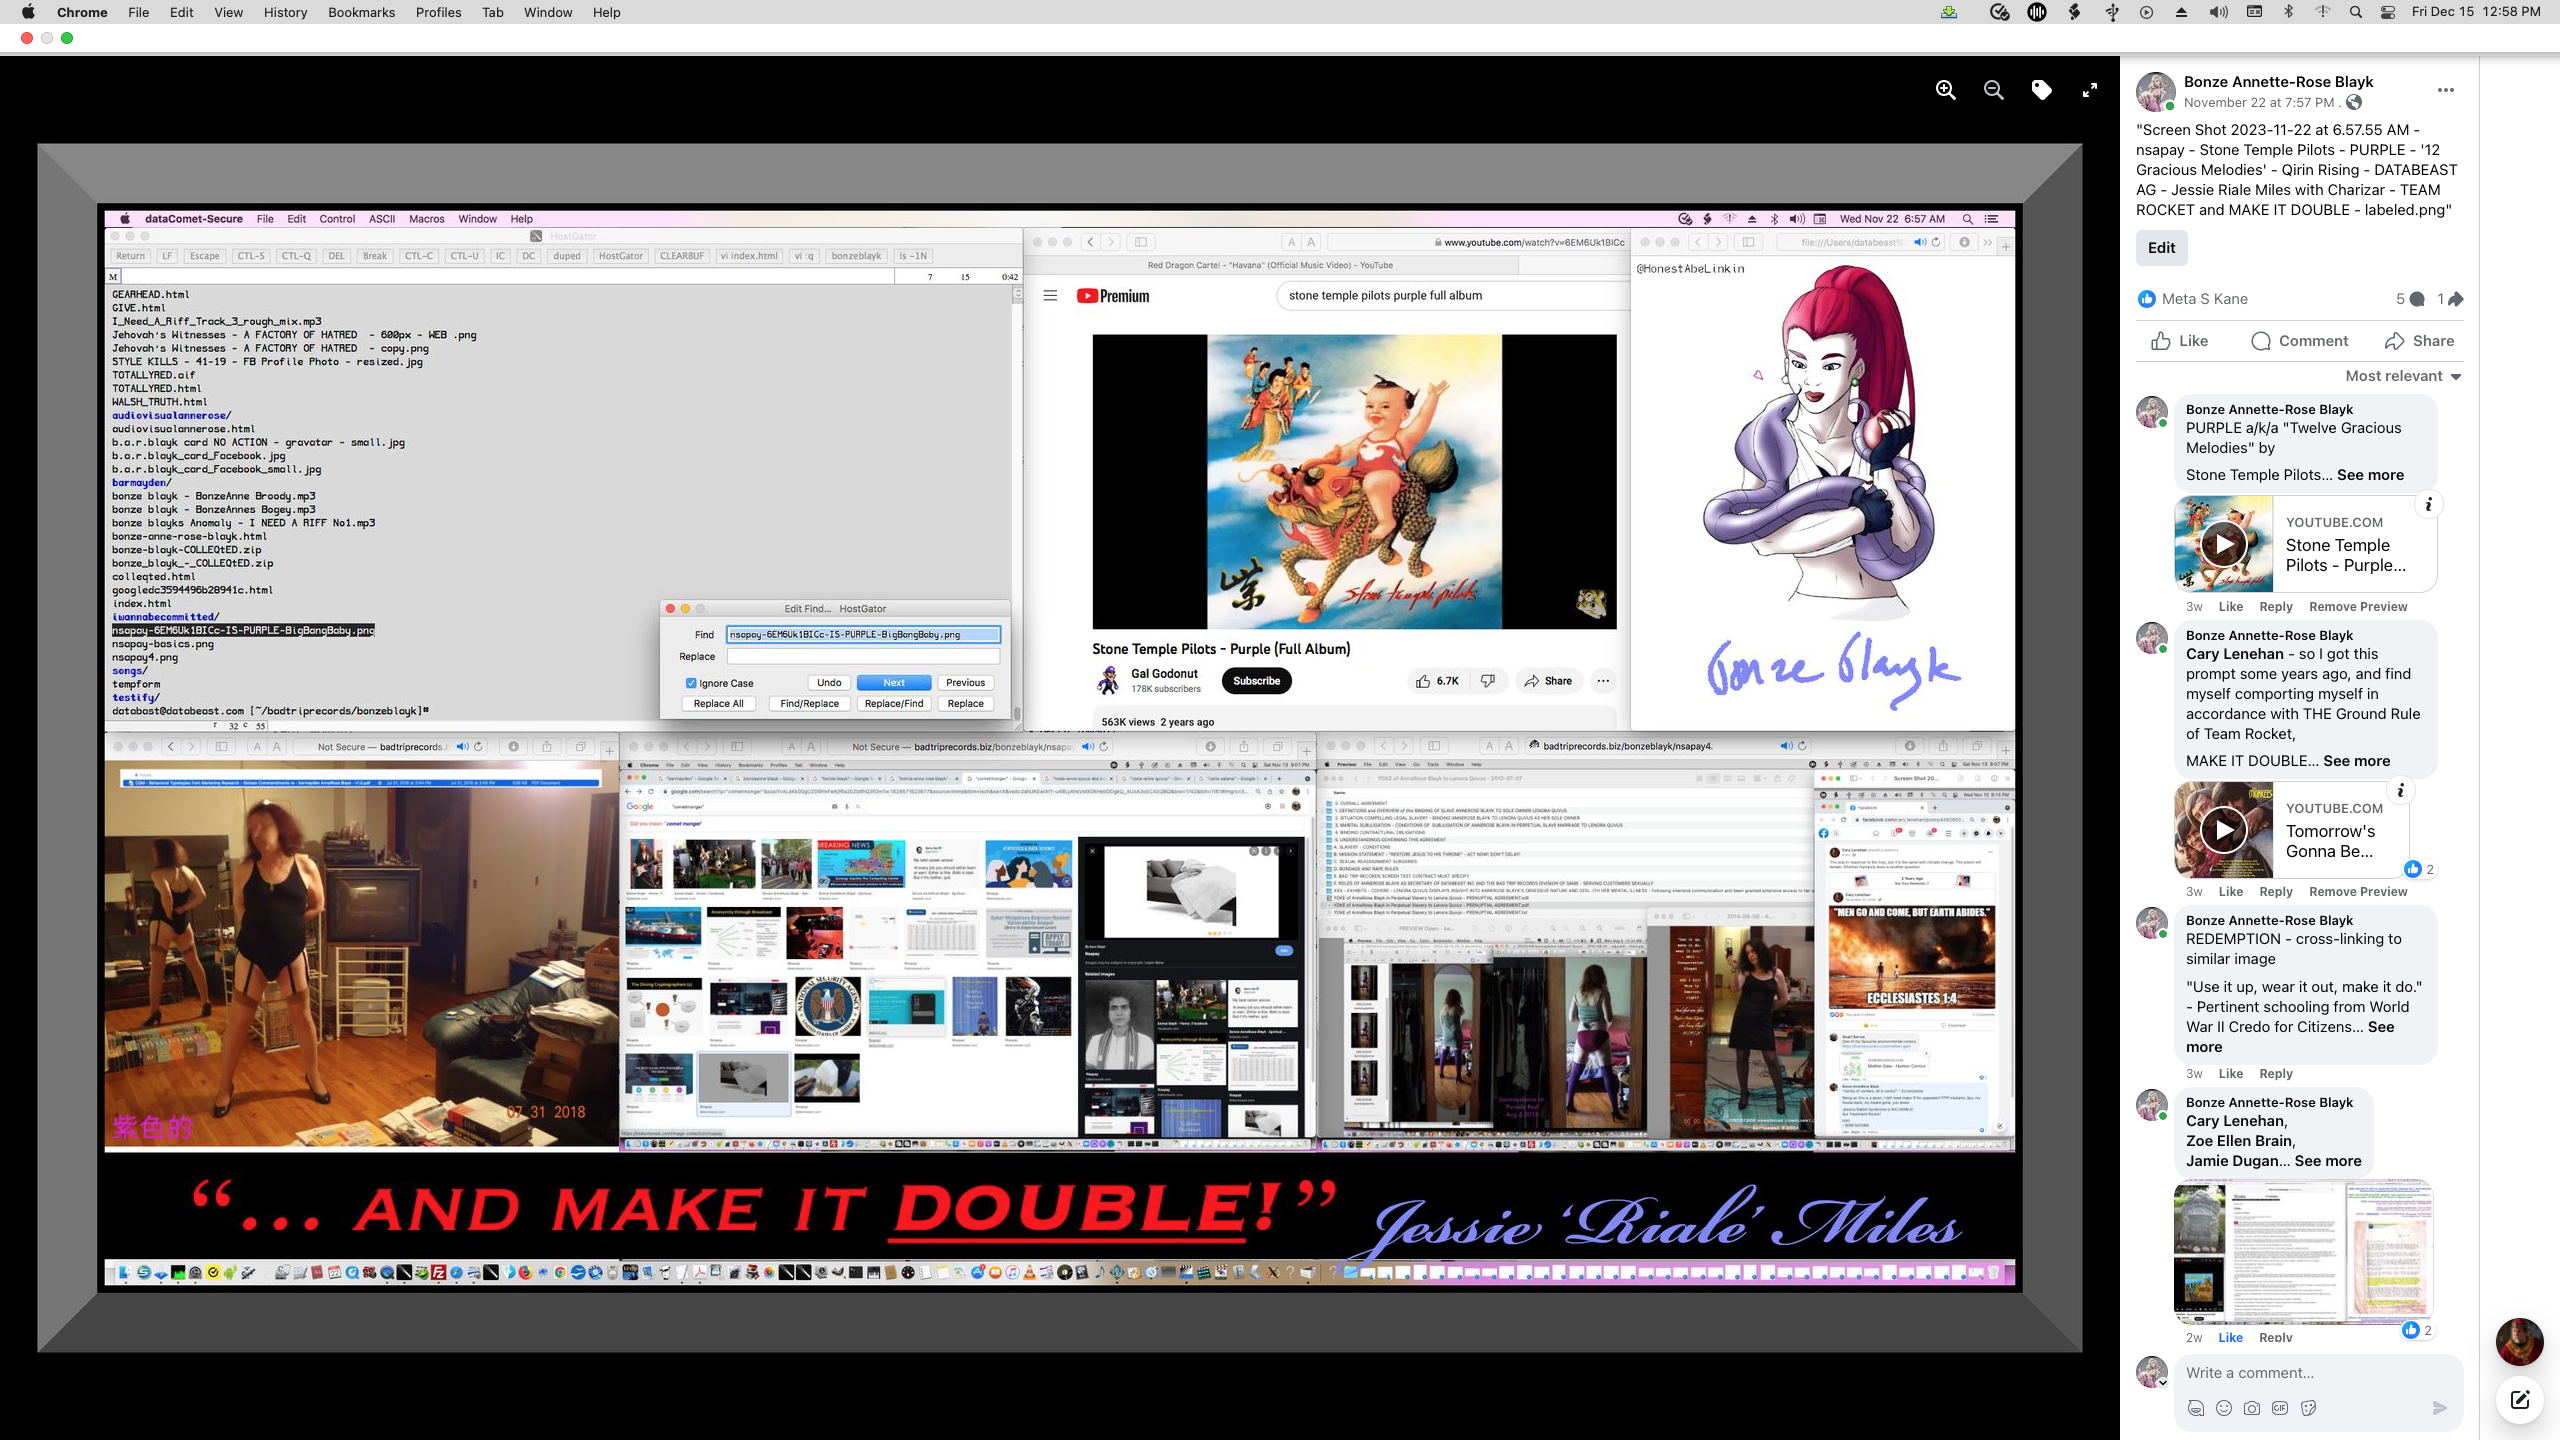The width and height of the screenshot is (2560, 1440).
Task: Open chat head with red-robed avatar
Action: [2520, 1342]
